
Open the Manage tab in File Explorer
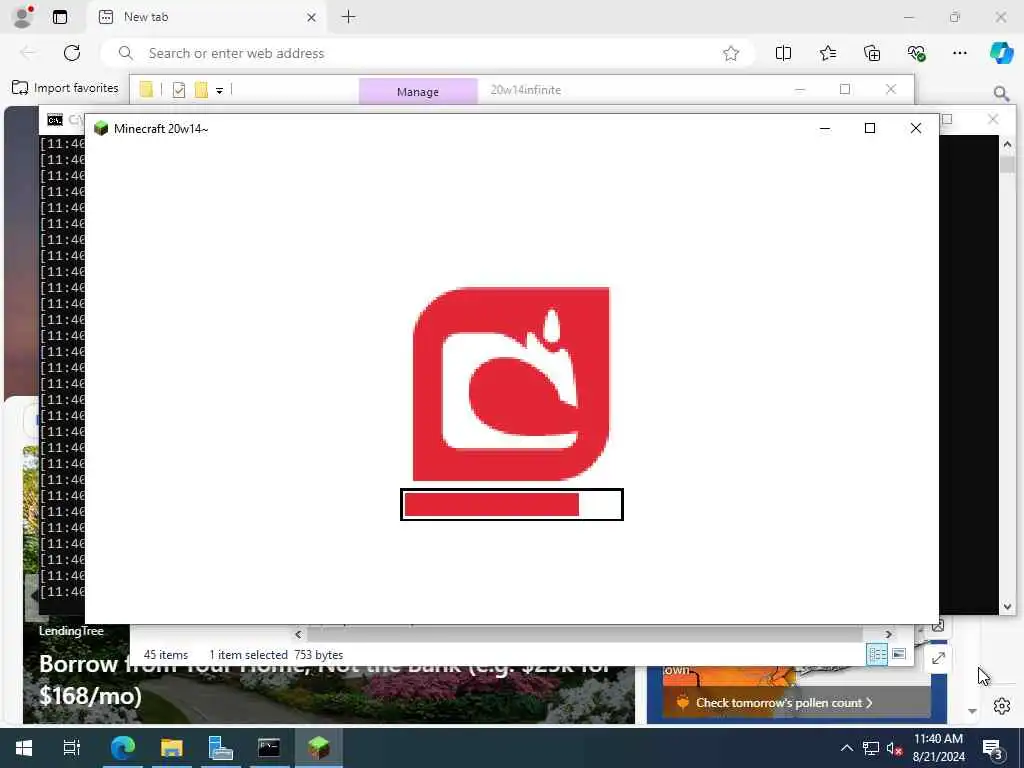point(418,91)
